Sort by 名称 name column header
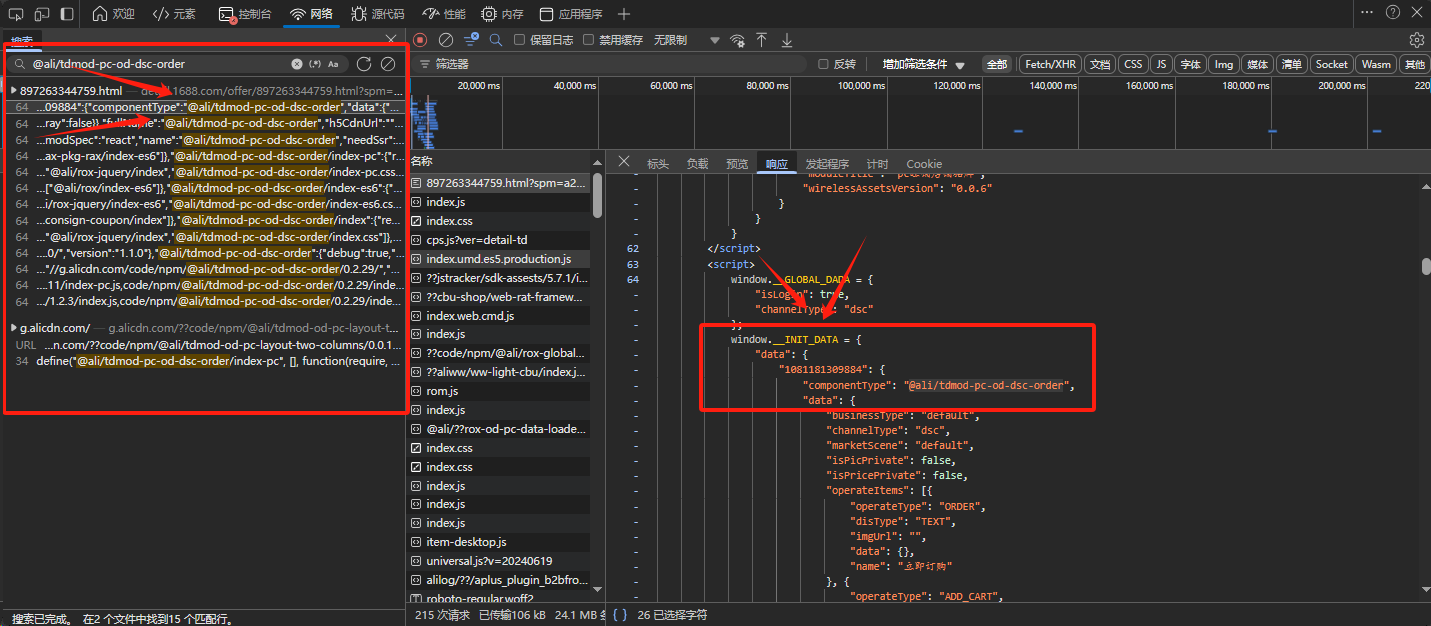This screenshot has height=626, width=1431. click(x=422, y=161)
